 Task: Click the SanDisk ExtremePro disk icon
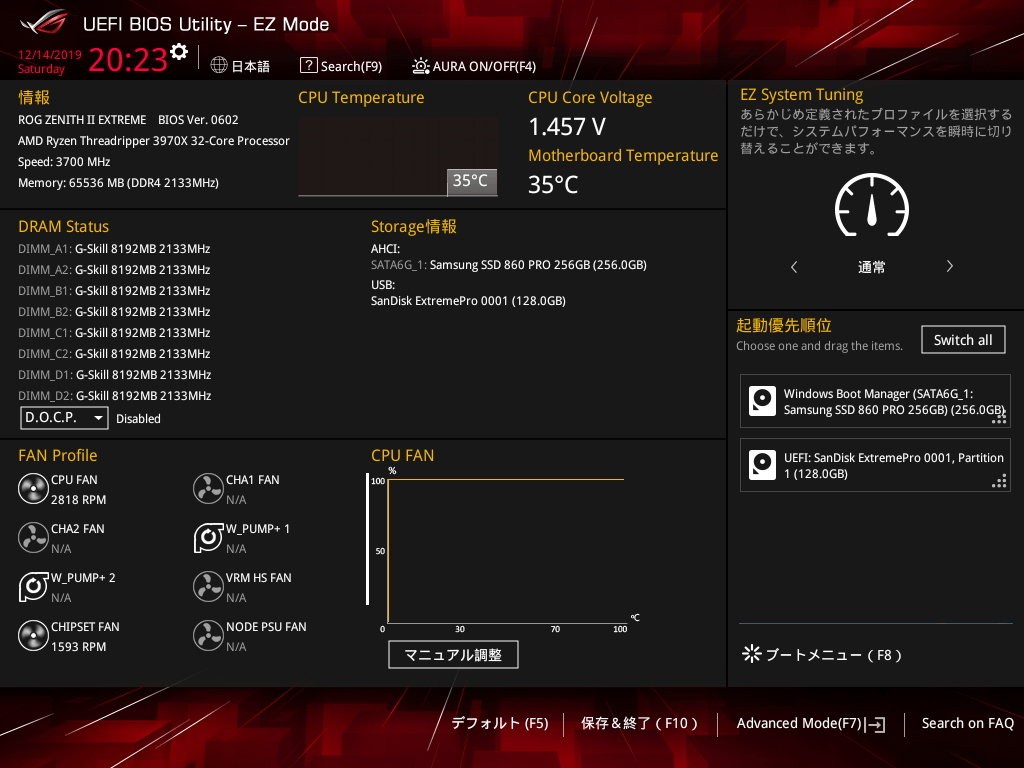click(x=762, y=465)
